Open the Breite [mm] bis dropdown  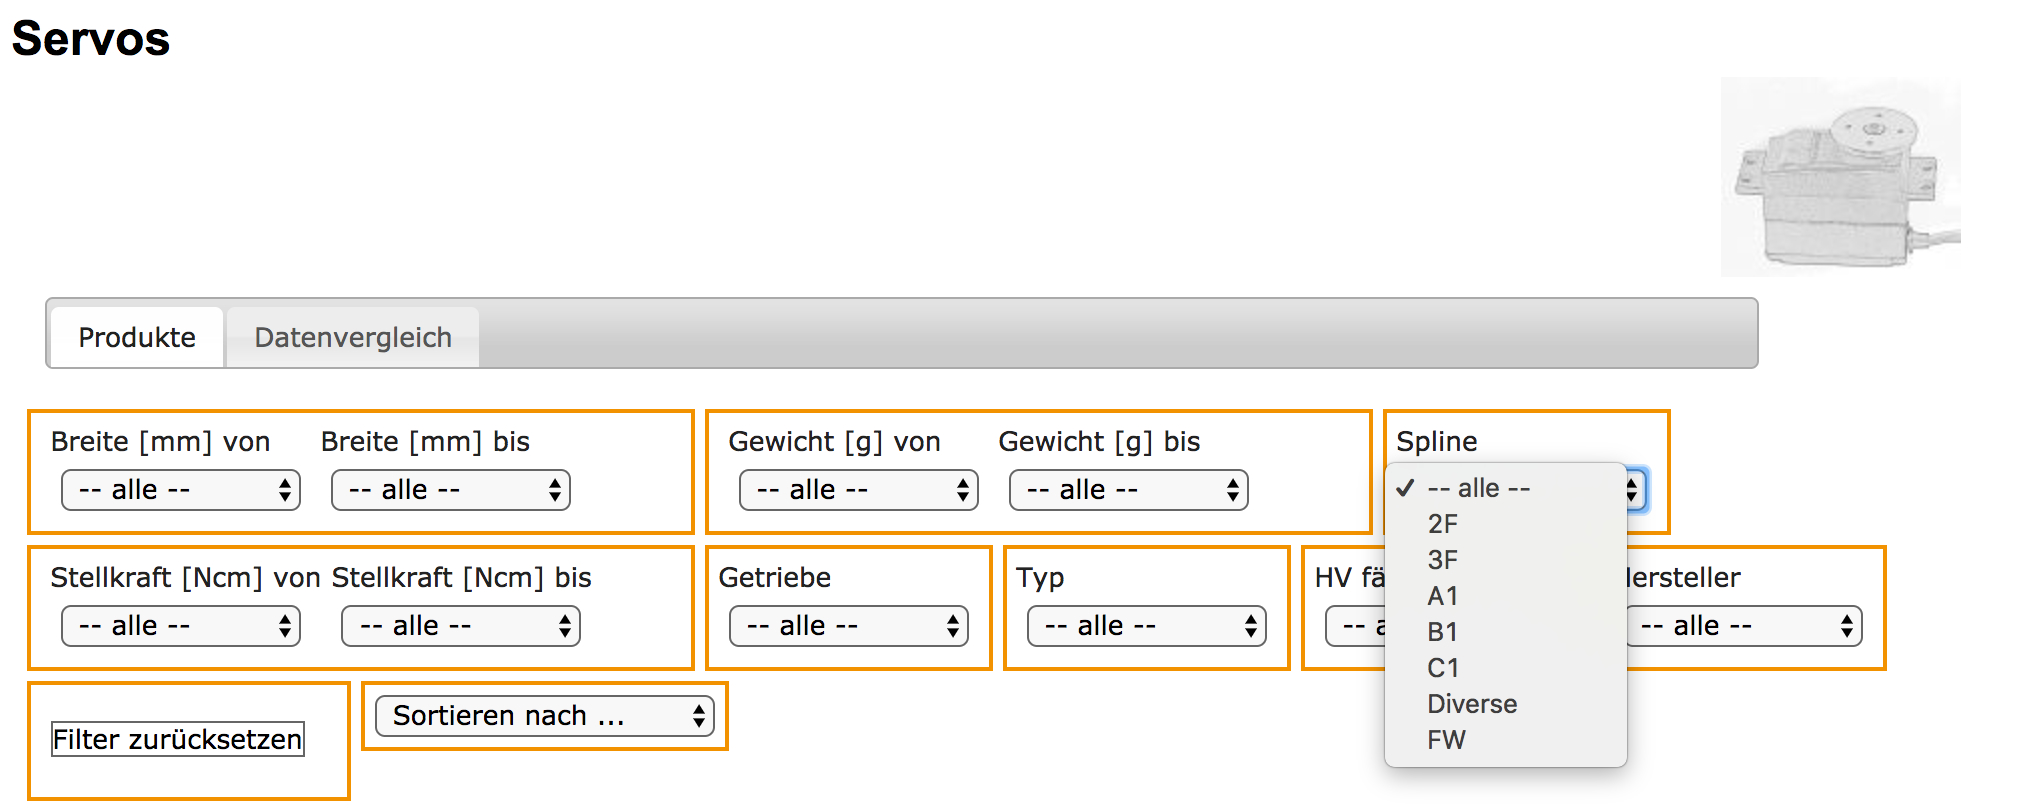[x=451, y=490]
